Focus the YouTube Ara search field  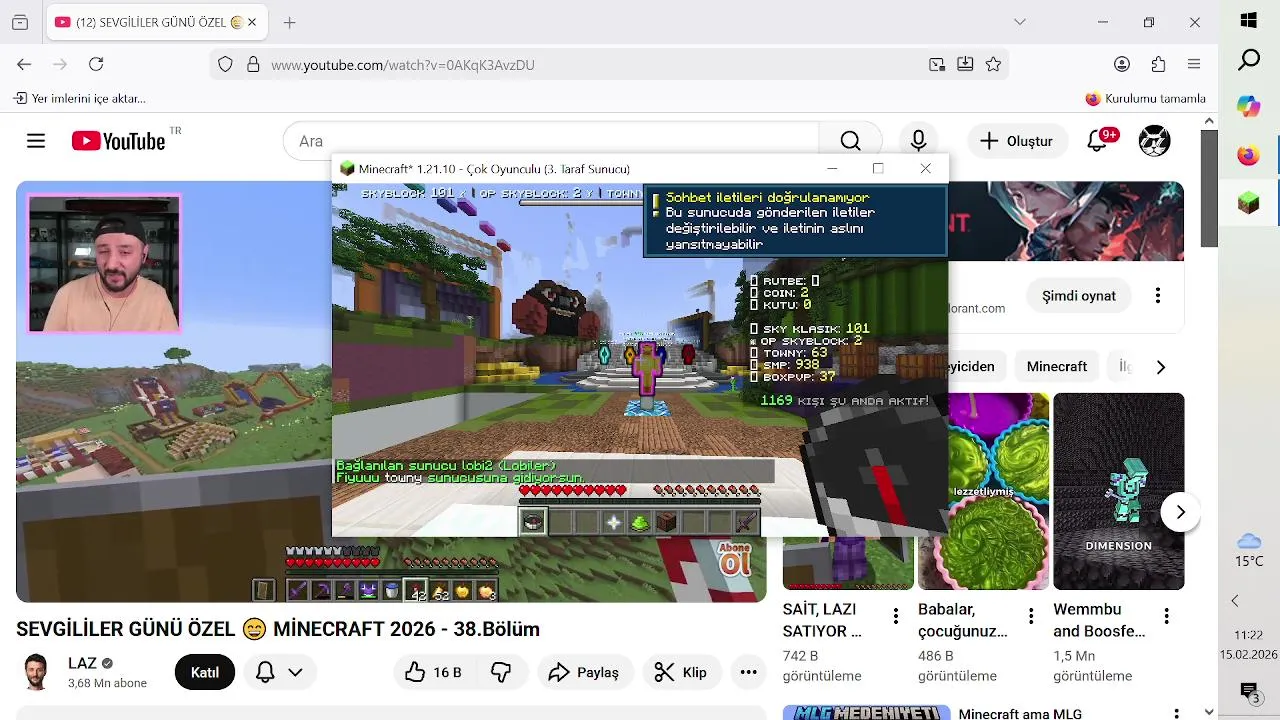(550, 141)
